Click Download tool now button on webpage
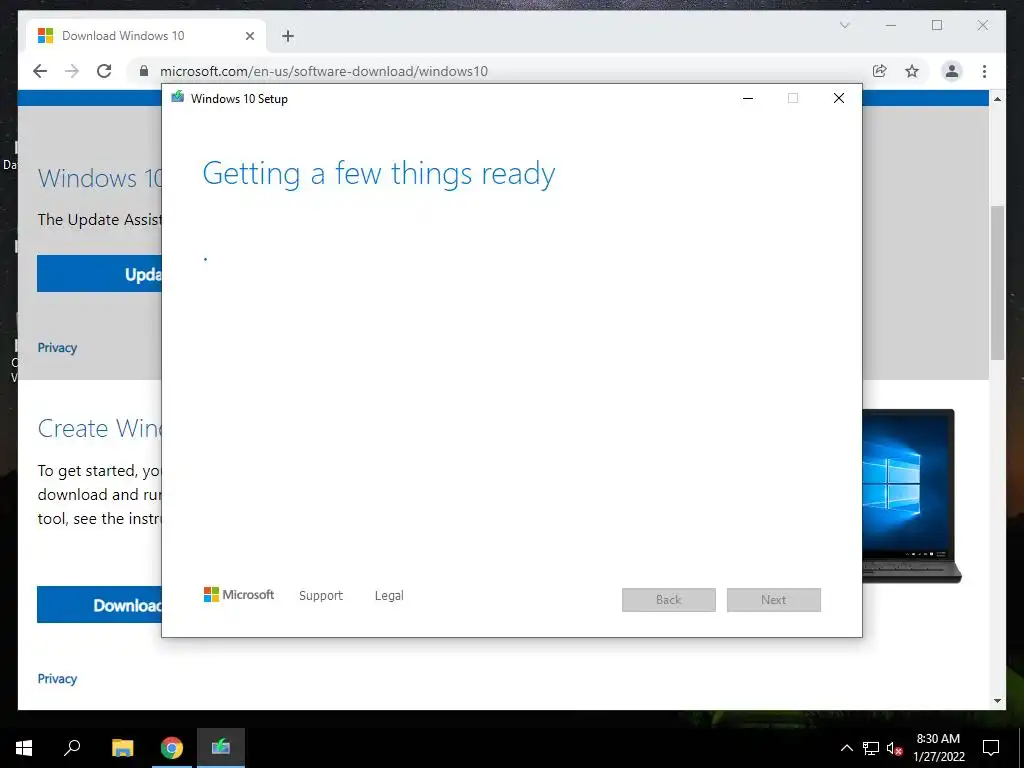1024x768 pixels. coord(99,605)
